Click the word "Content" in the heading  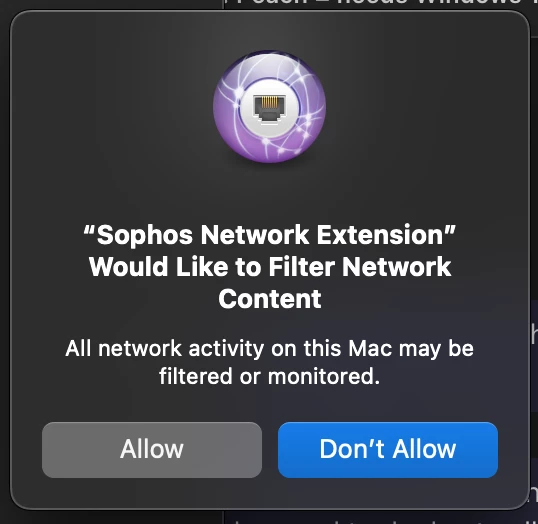click(x=270, y=299)
